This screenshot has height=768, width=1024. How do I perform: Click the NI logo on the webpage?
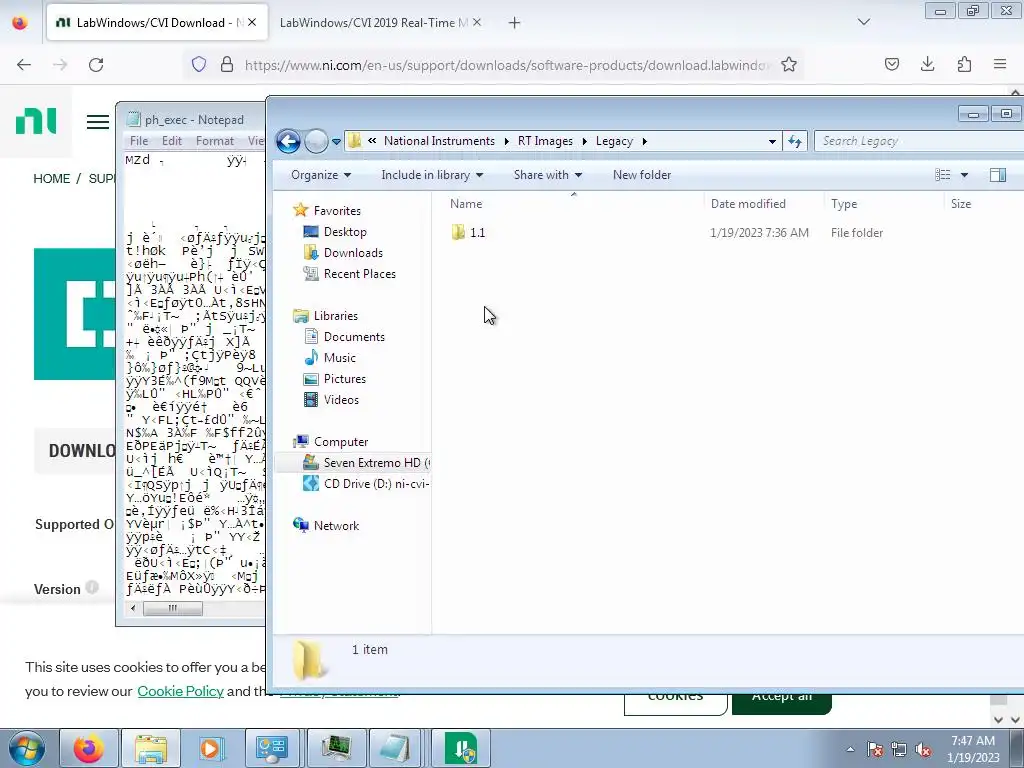[36, 121]
